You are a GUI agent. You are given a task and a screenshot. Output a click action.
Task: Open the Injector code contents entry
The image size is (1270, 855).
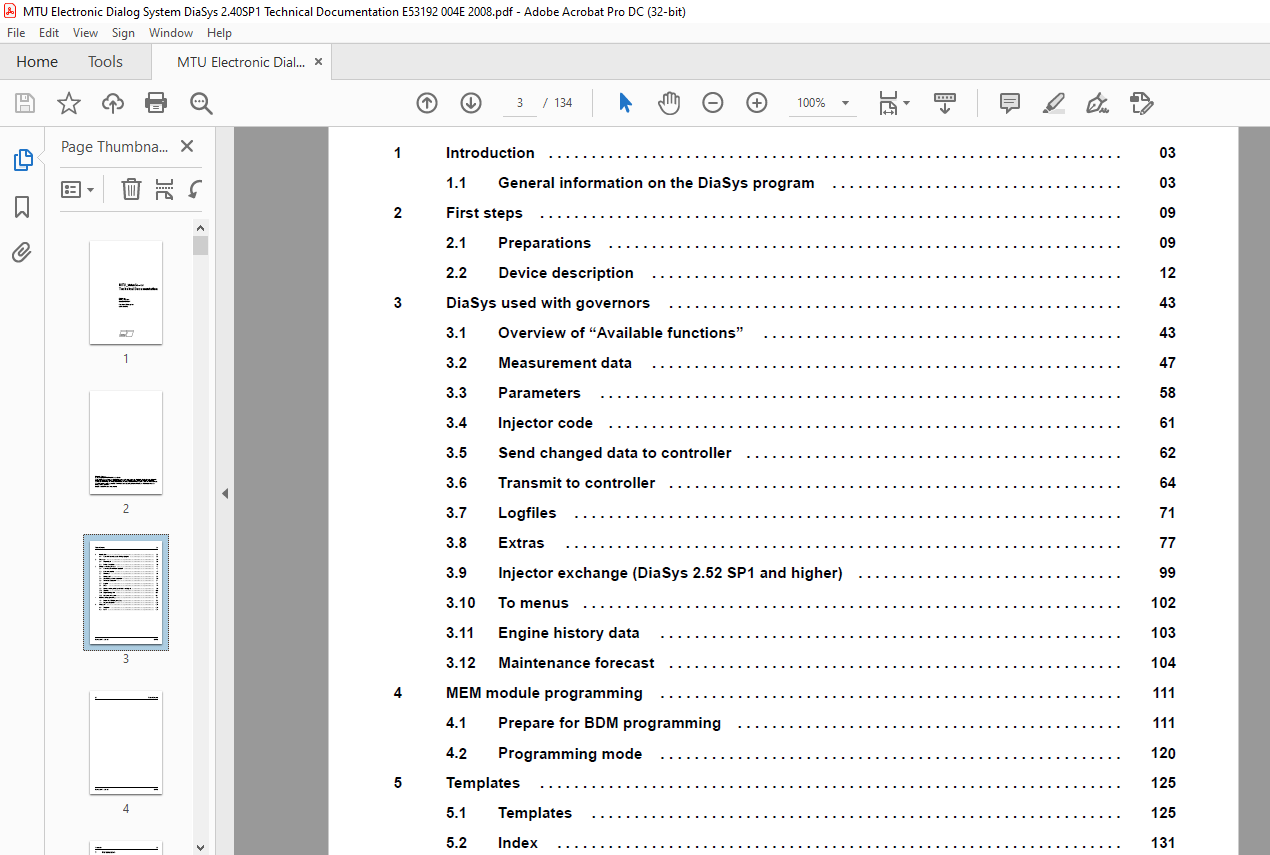[x=545, y=423]
